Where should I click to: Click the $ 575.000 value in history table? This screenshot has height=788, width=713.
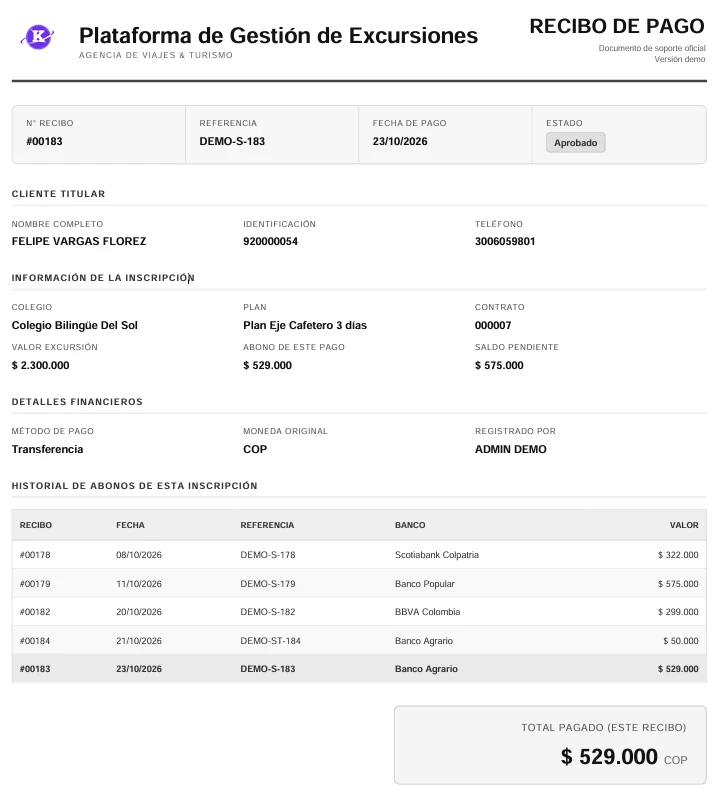(x=678, y=584)
